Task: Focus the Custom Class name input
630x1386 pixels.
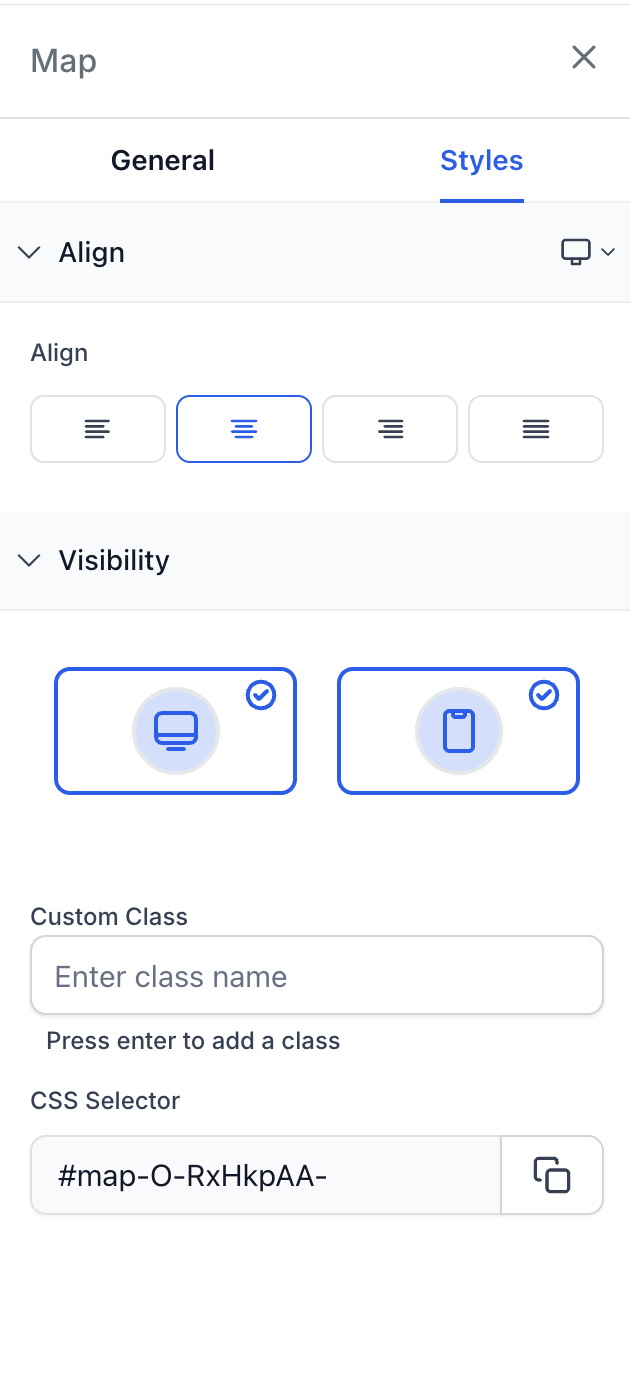Action: 317,975
